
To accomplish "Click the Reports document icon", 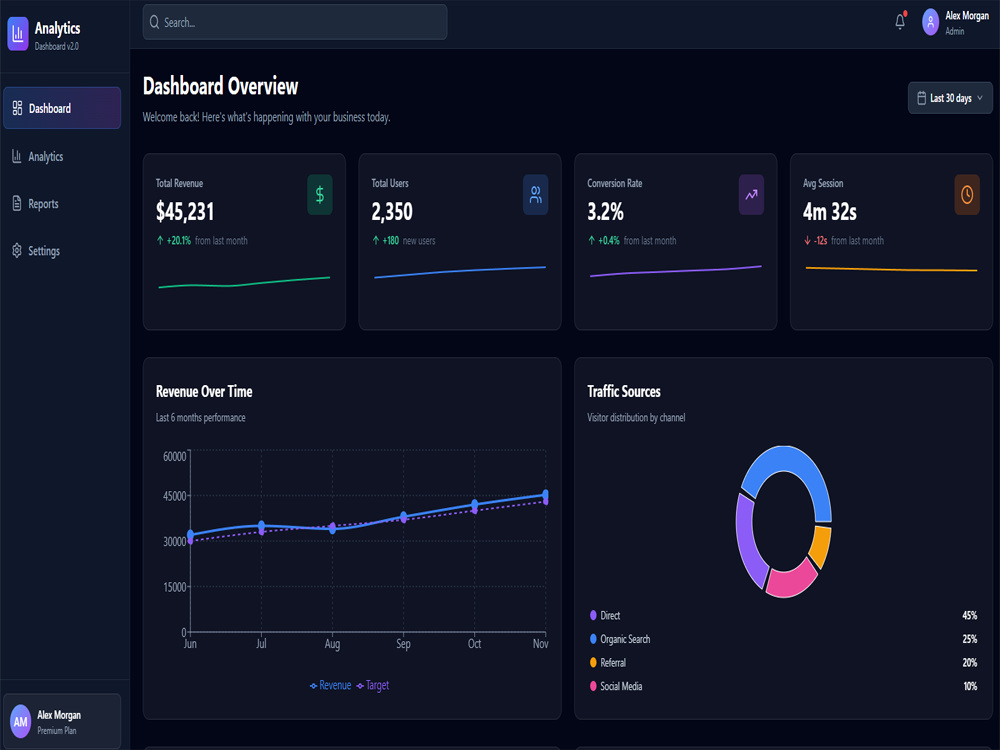I will [x=17, y=203].
